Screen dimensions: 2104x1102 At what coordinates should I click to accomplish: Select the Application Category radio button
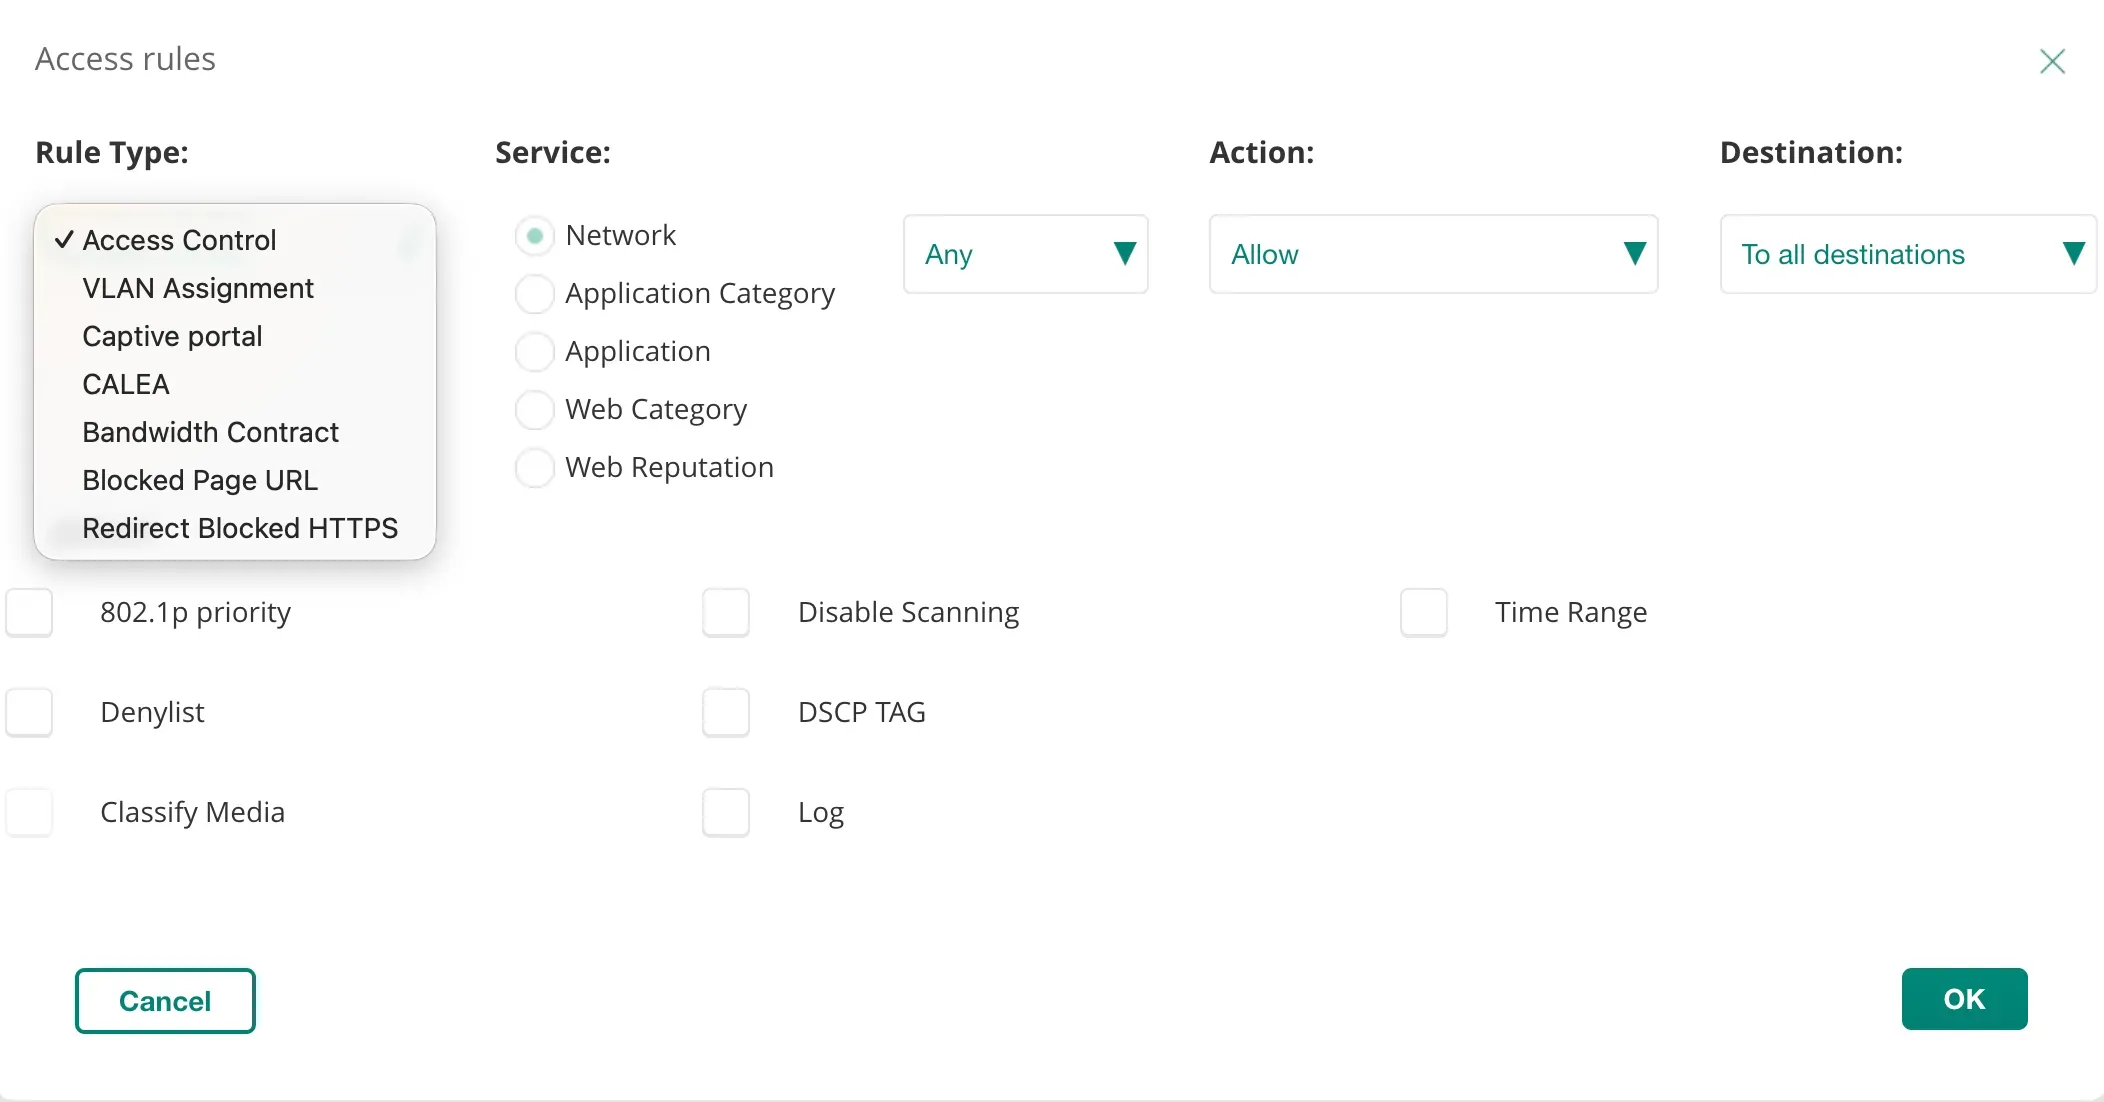coord(535,294)
